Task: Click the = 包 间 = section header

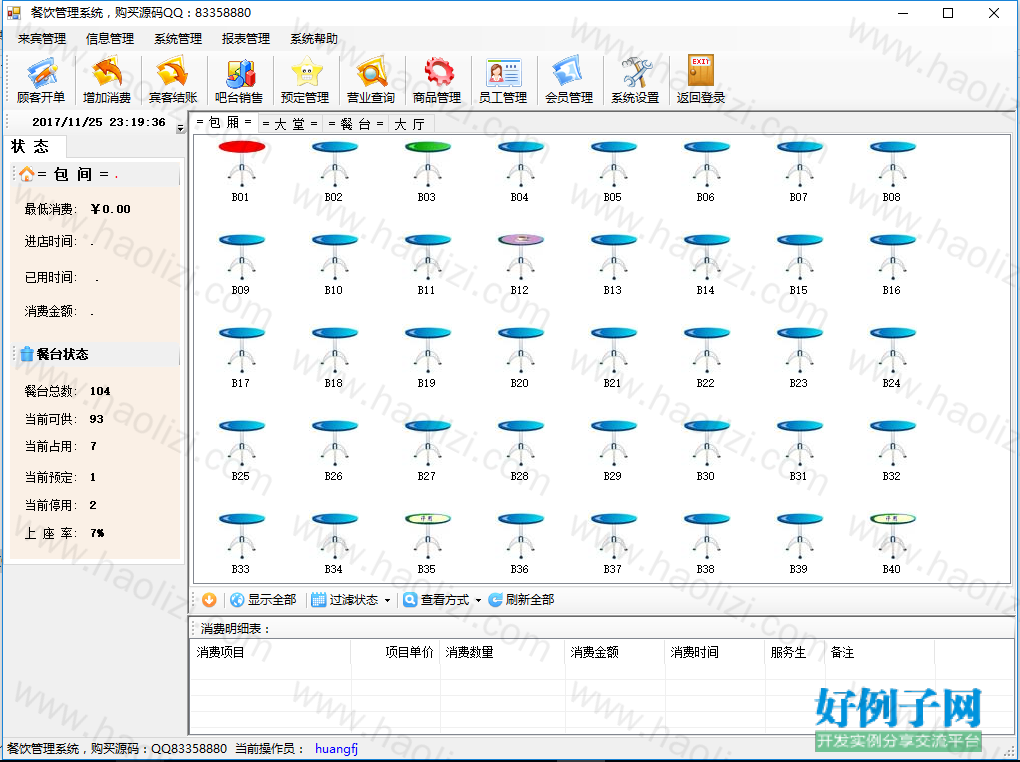Action: click(95, 174)
